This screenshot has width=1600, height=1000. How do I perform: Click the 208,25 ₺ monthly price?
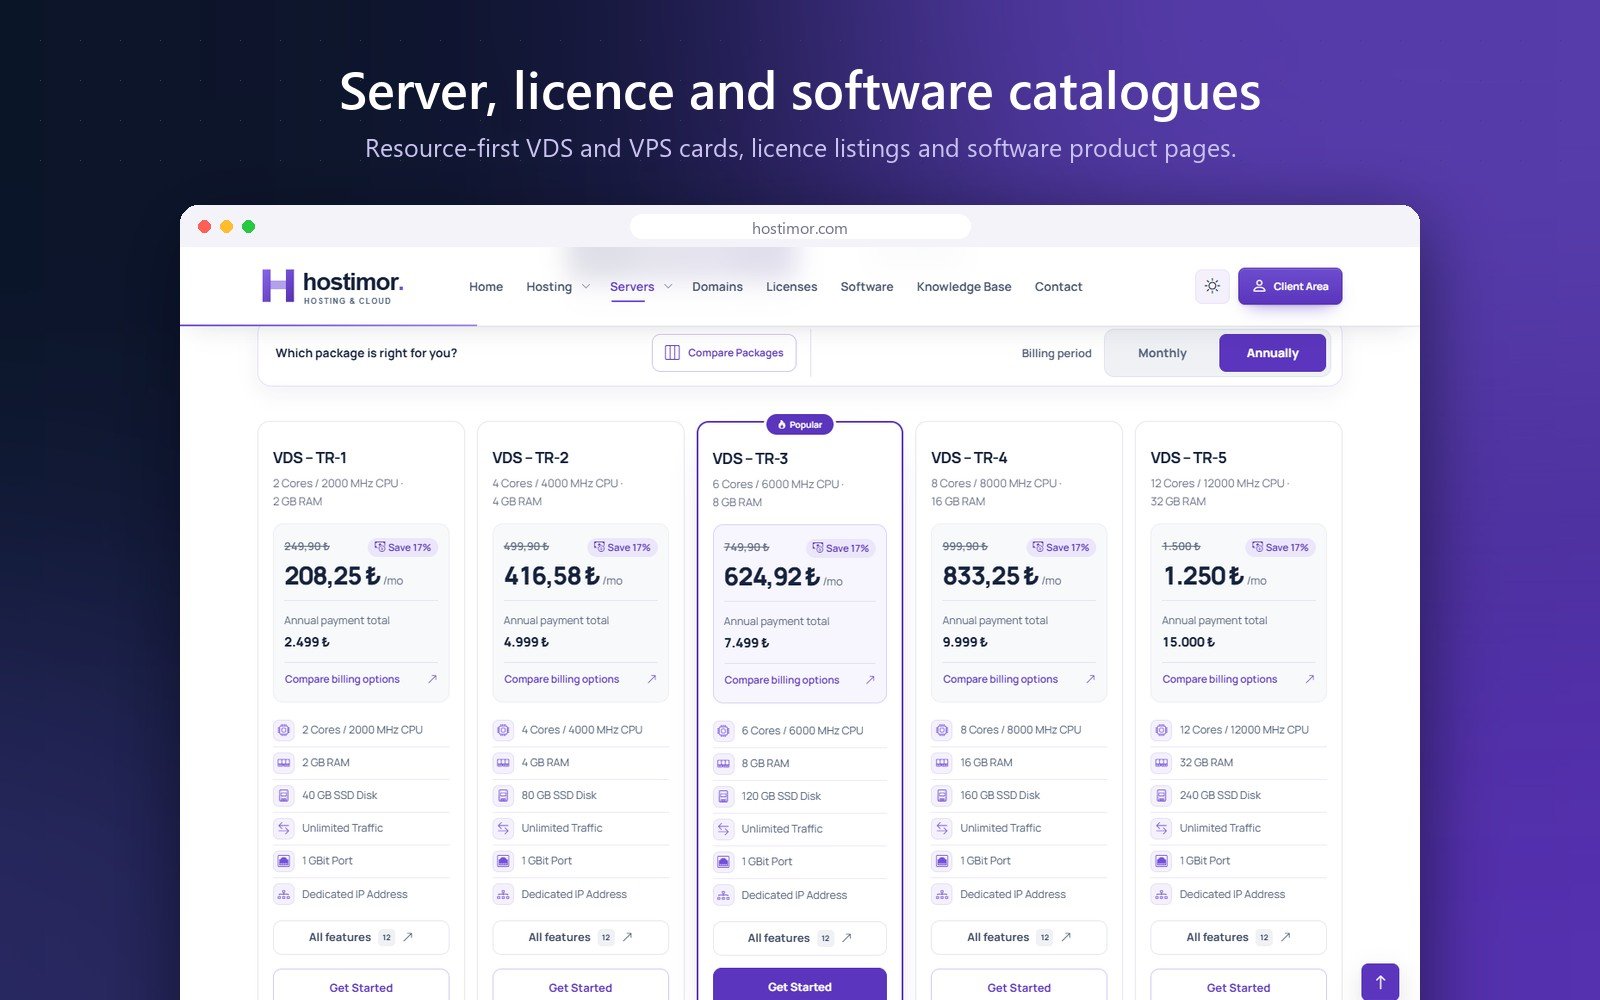click(333, 576)
